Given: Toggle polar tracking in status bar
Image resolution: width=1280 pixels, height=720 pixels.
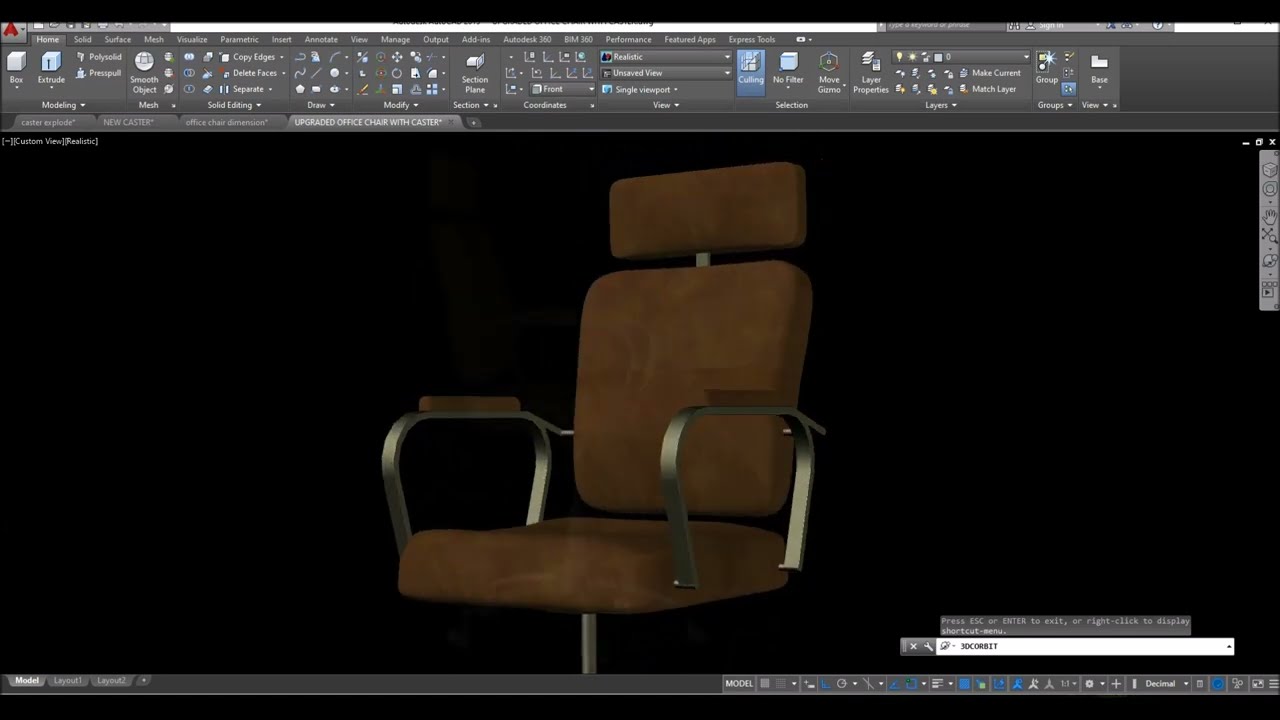Looking at the screenshot, I should point(842,684).
